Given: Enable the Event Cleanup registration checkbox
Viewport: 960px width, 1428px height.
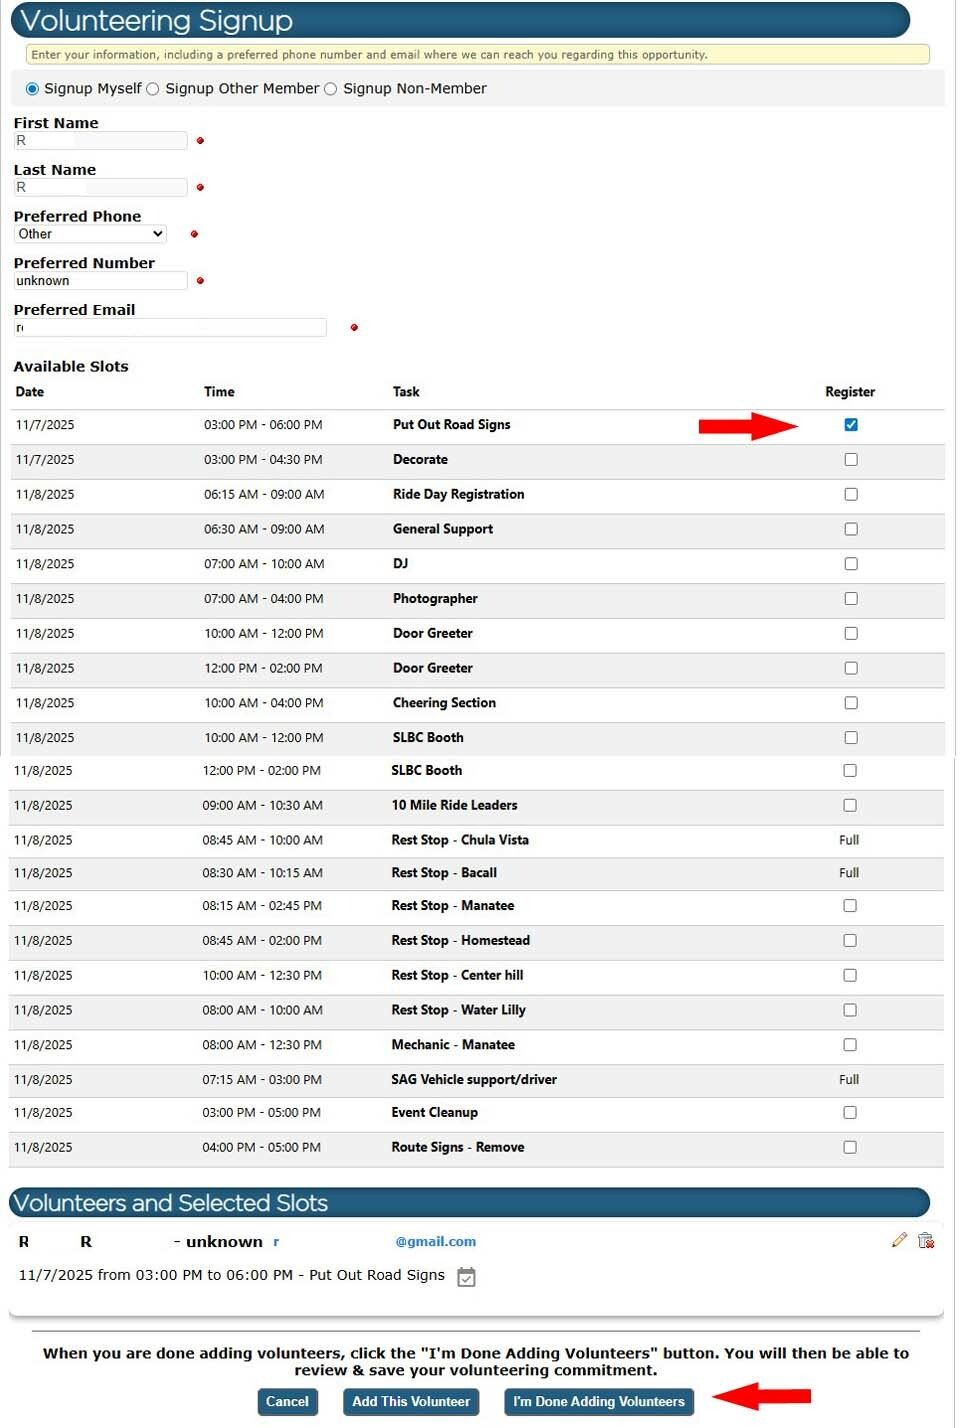Looking at the screenshot, I should point(850,1113).
